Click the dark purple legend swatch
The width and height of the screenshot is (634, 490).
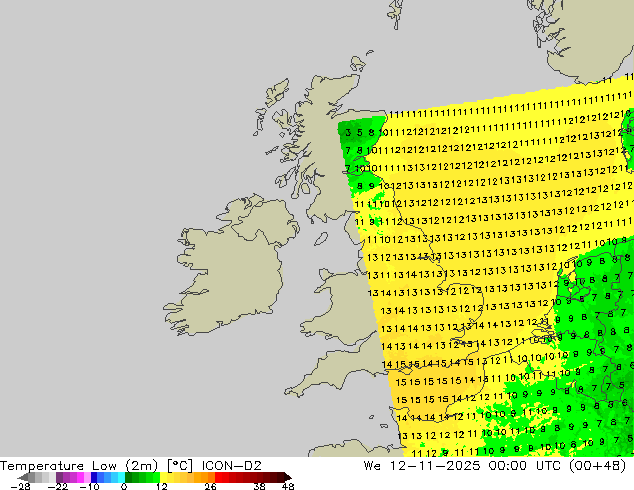[59, 477]
